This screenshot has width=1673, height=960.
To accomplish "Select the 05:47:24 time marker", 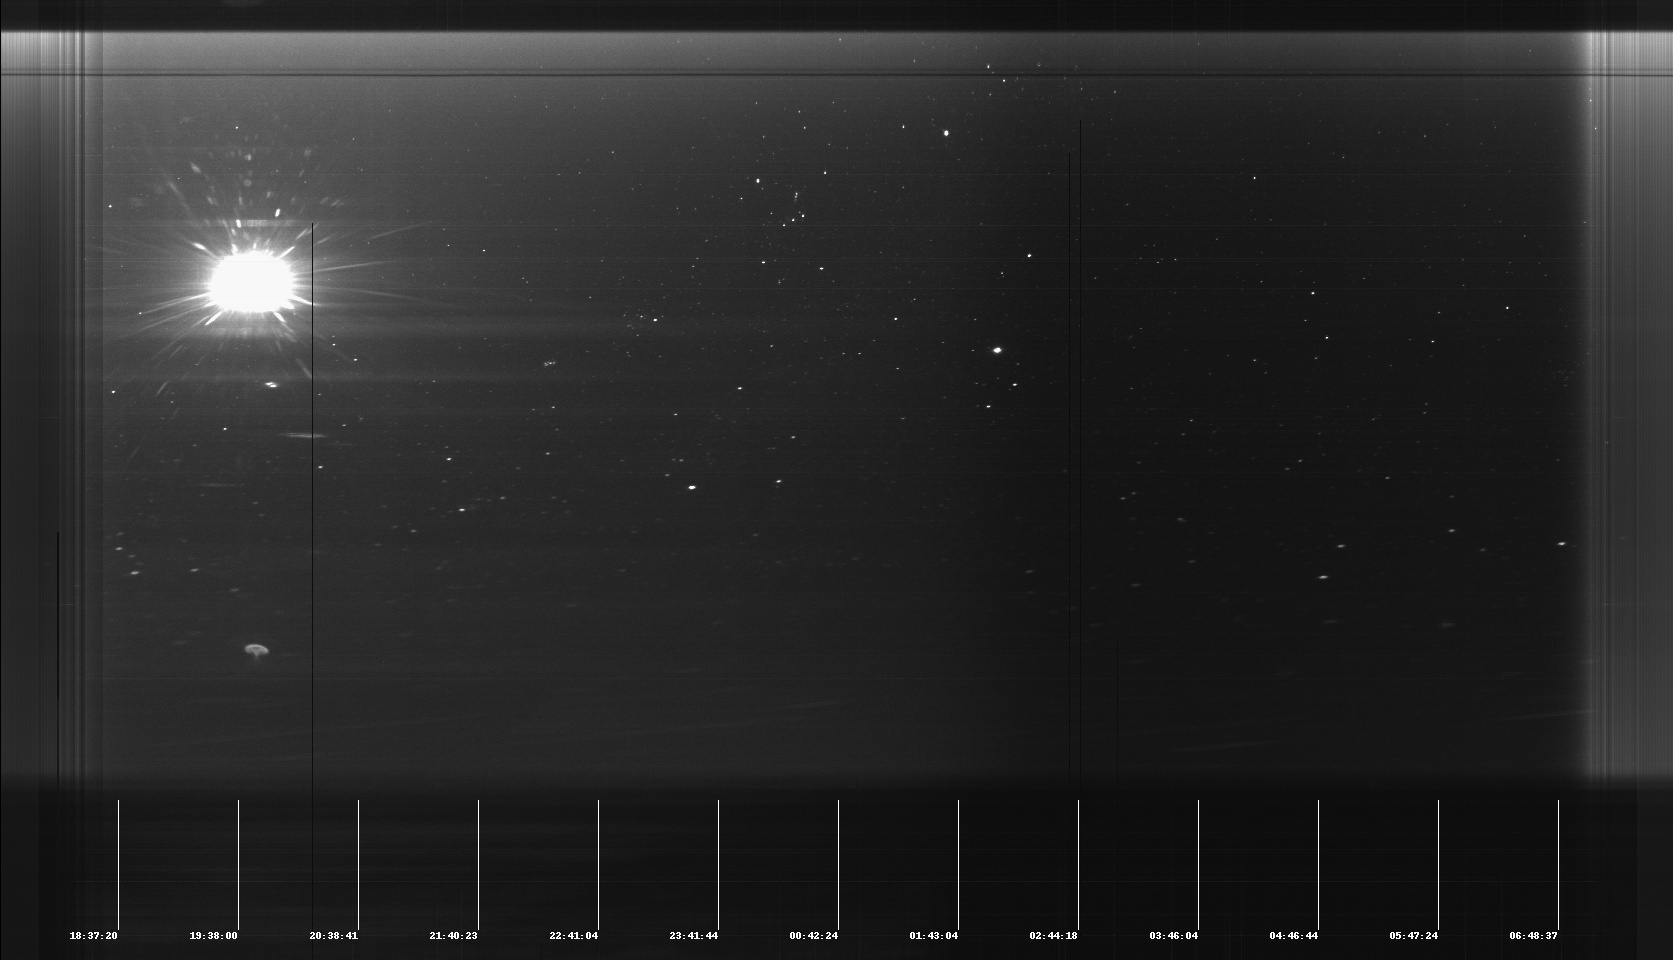I will [x=1413, y=936].
